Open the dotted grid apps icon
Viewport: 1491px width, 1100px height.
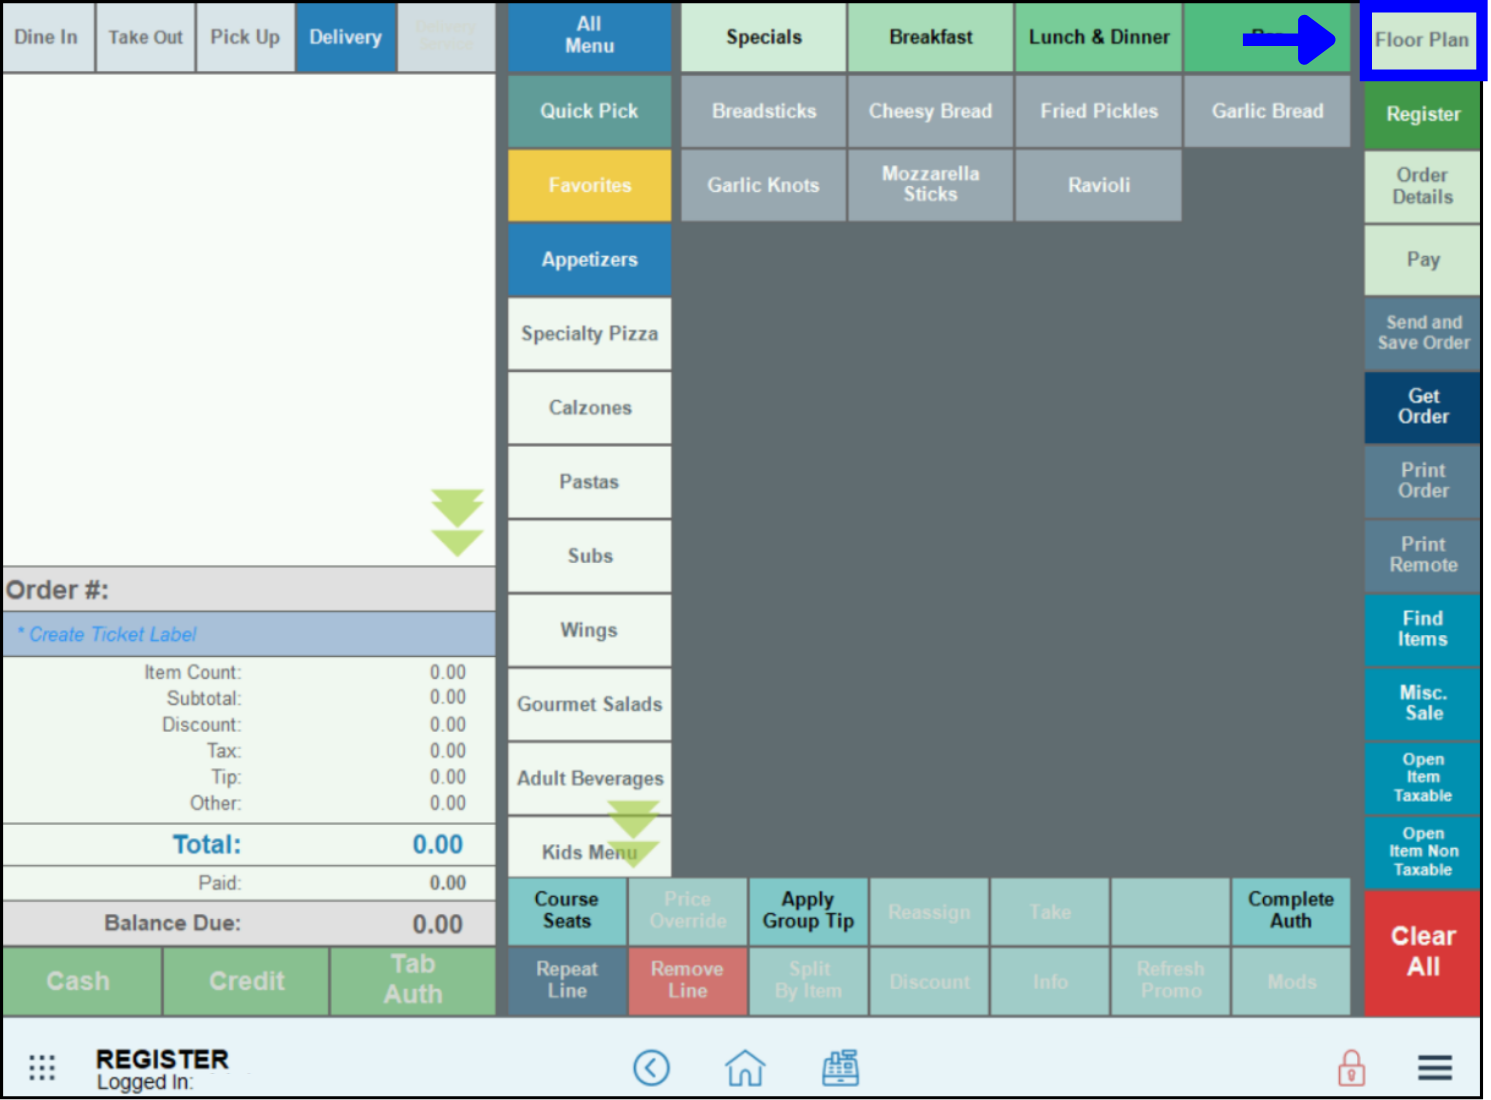42,1067
